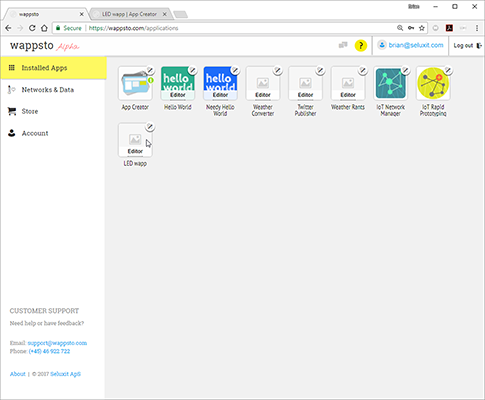Open the Weather Rants app tile

click(348, 83)
